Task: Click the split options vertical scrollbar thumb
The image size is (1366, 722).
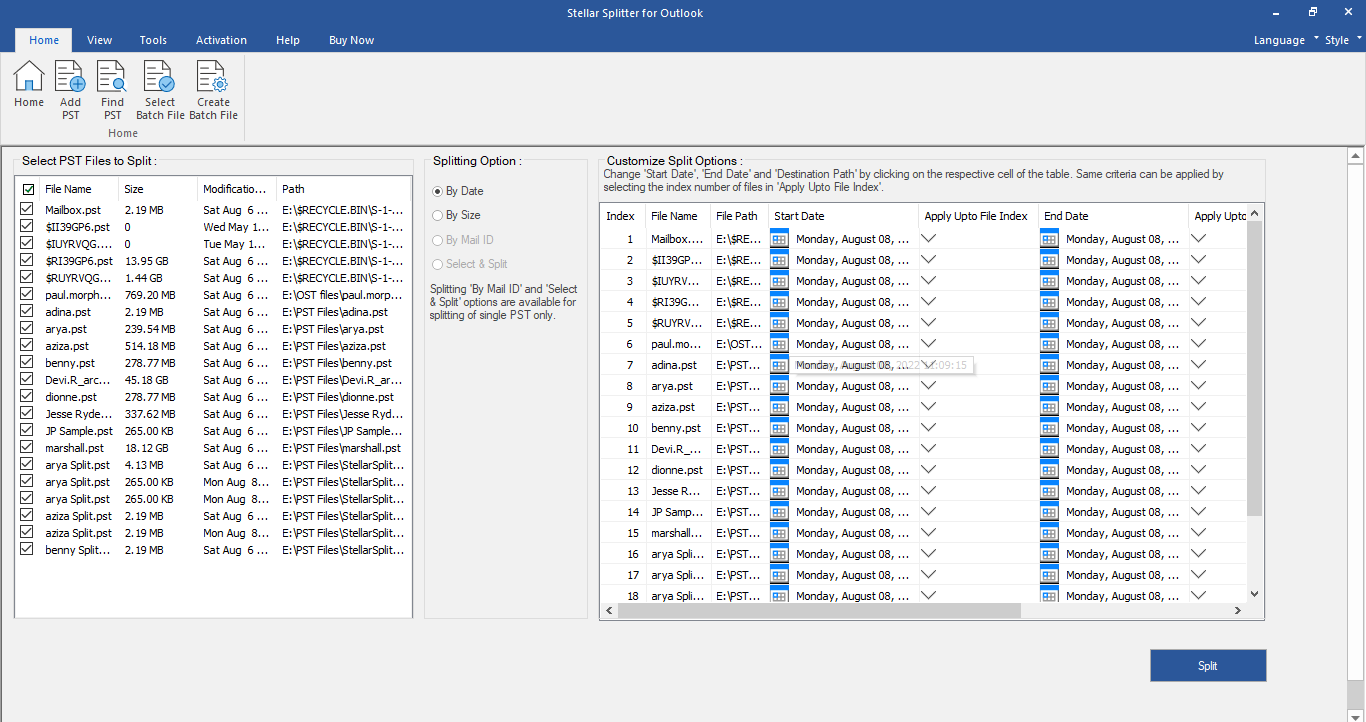Action: 1255,368
